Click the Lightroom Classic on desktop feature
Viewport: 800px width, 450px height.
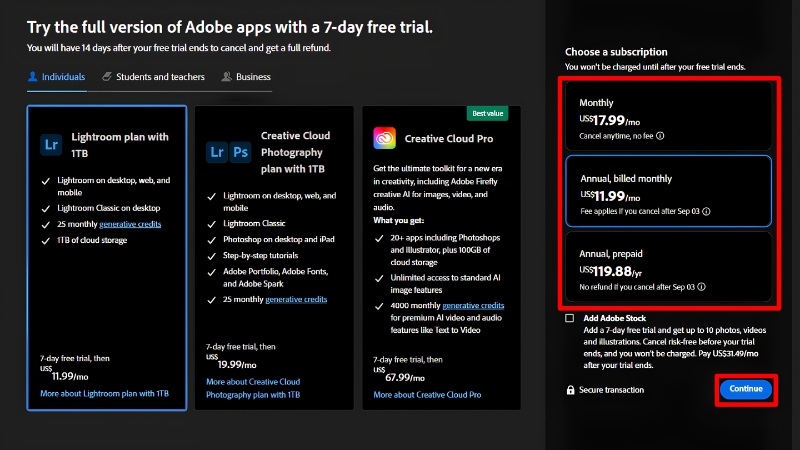[x=109, y=208]
